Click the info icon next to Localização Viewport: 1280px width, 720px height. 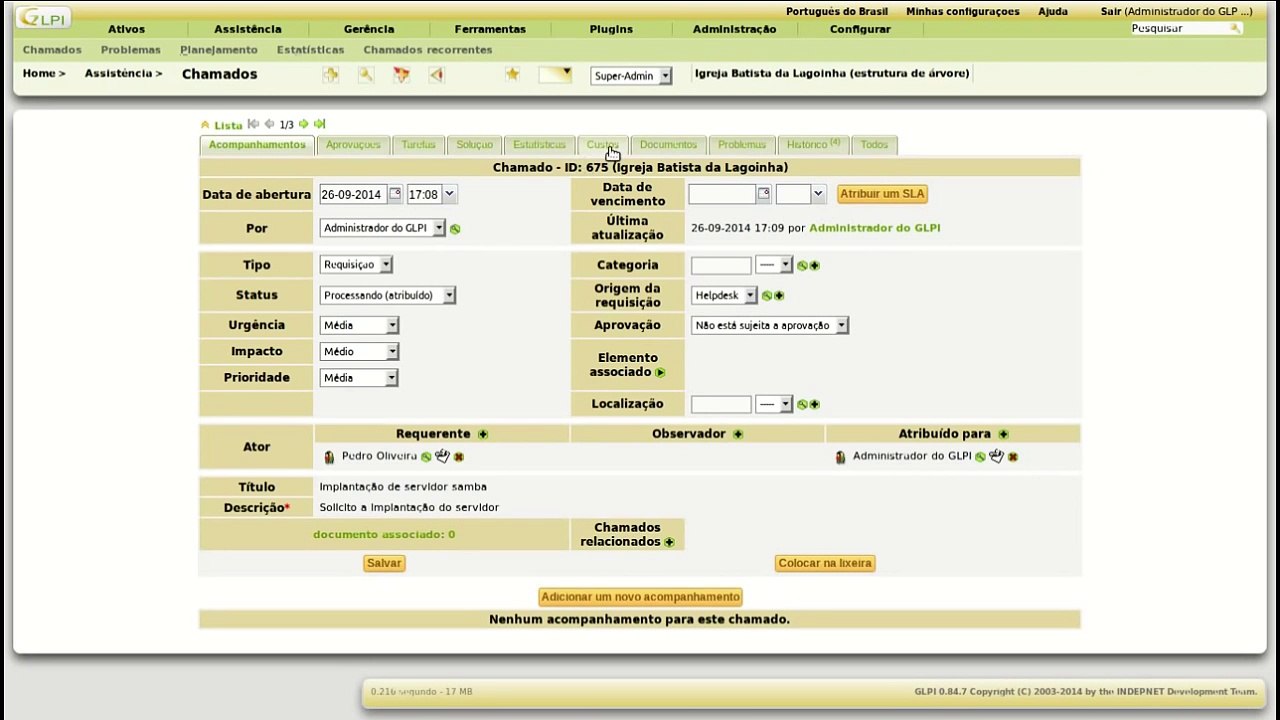point(802,404)
